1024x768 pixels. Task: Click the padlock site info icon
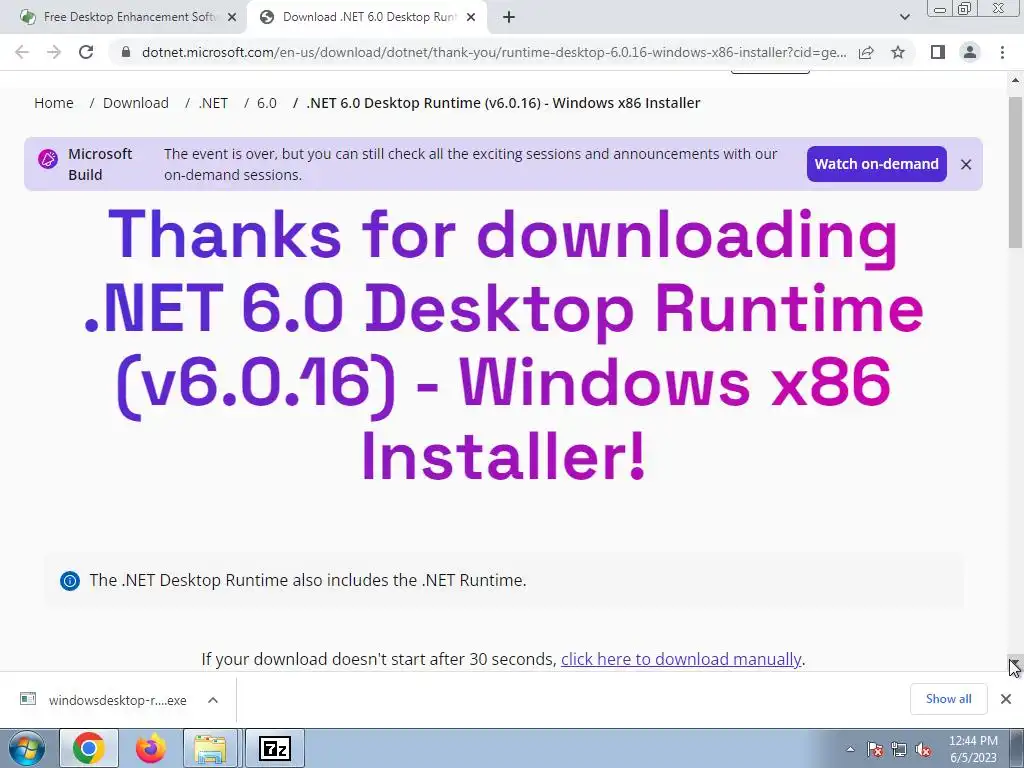click(126, 52)
